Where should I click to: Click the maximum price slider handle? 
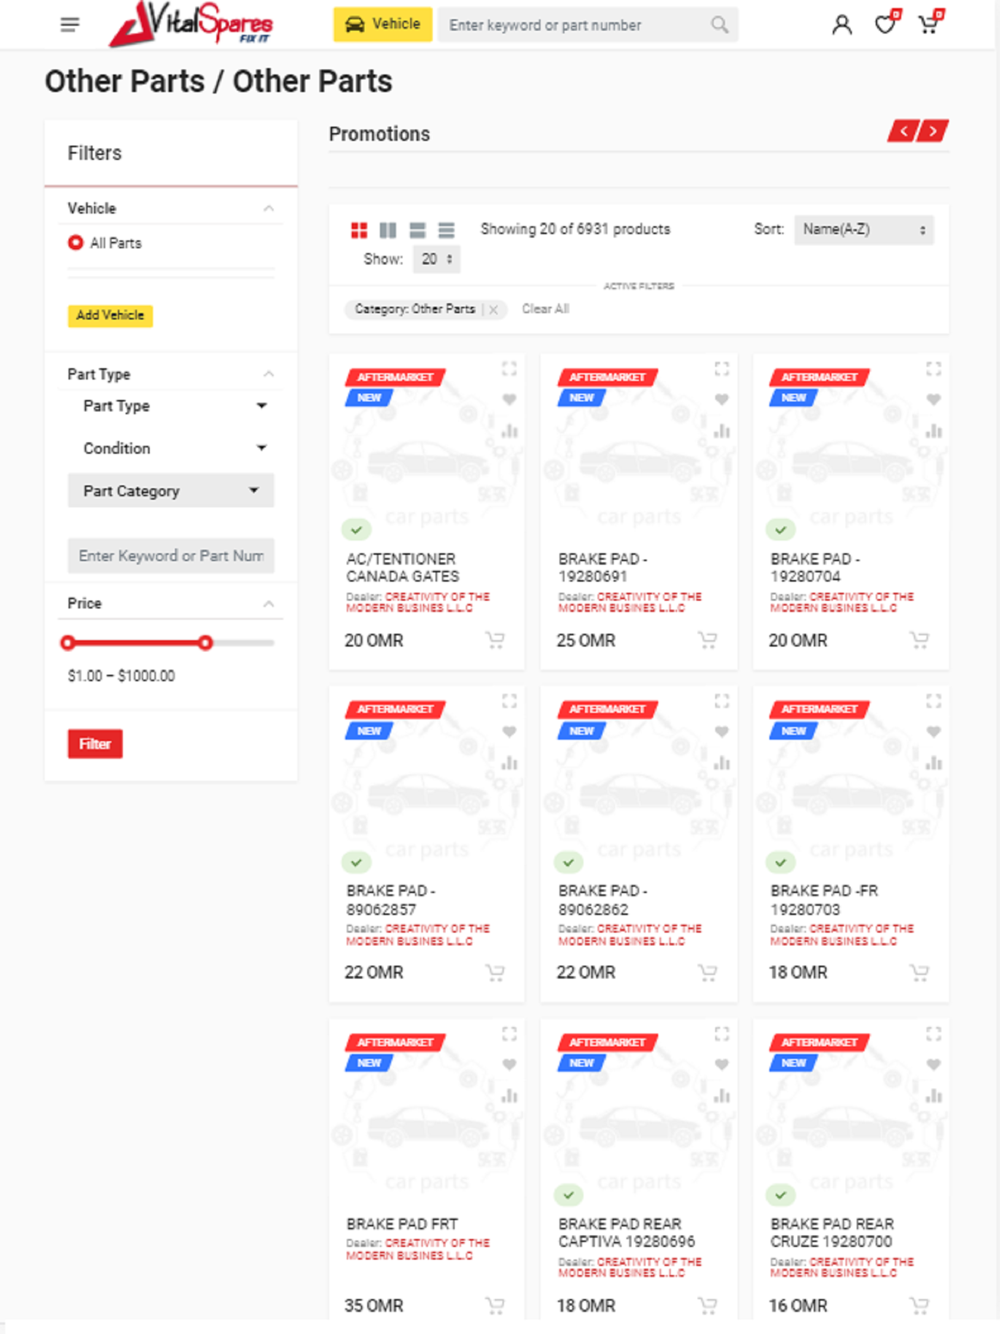click(x=205, y=643)
